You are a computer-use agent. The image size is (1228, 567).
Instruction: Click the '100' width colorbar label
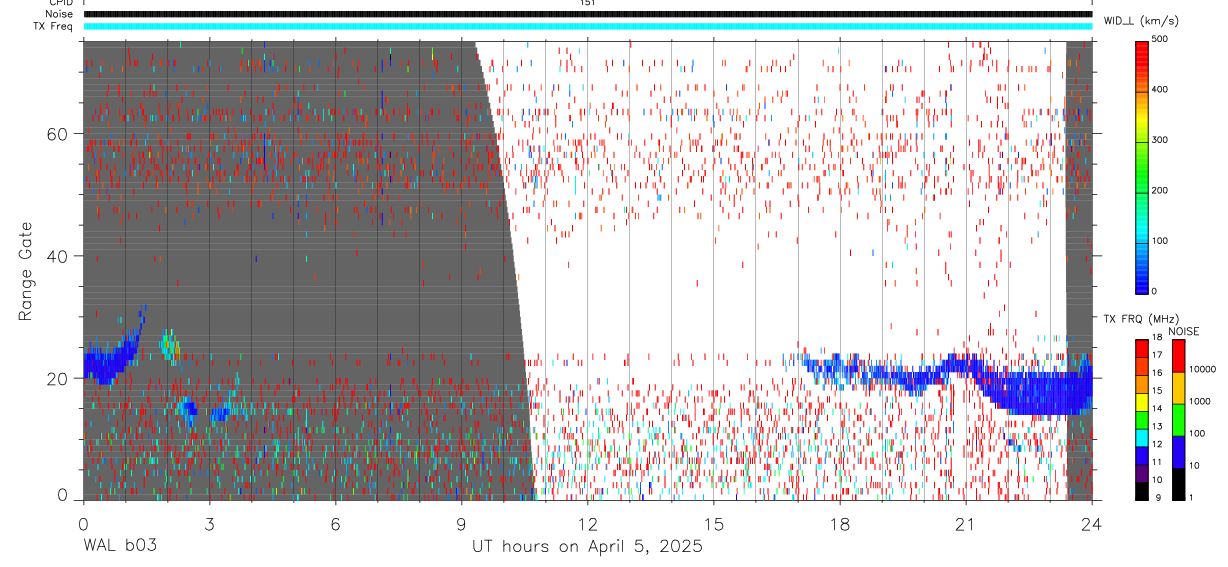click(1161, 241)
